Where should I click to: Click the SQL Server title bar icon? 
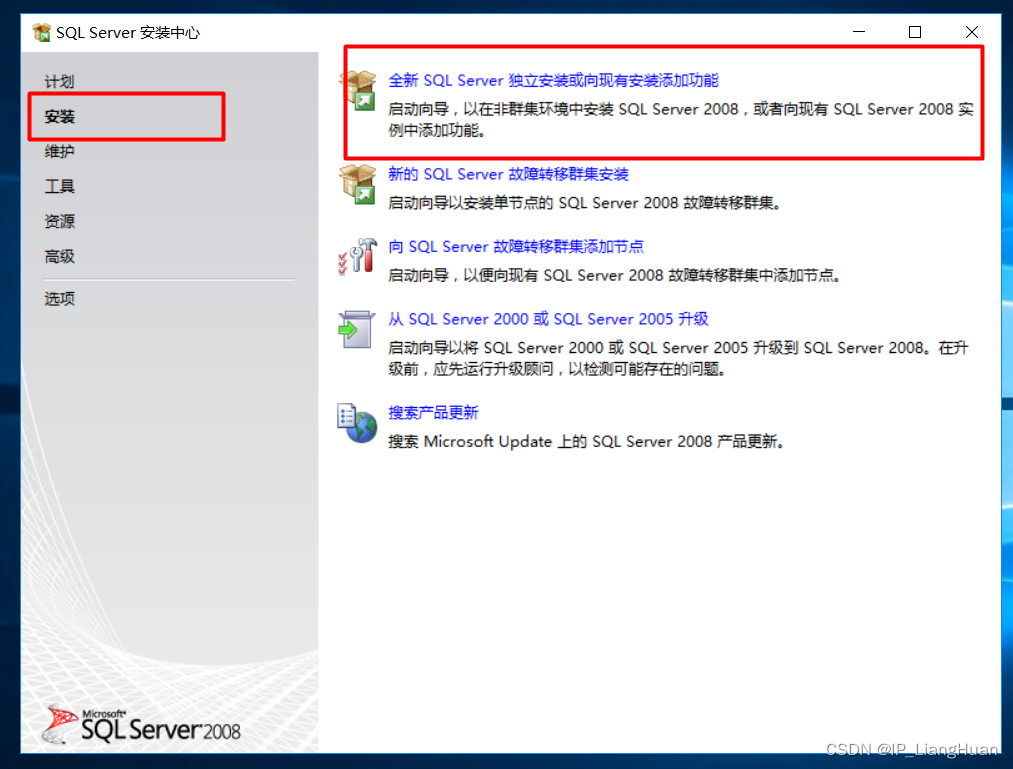tap(41, 32)
